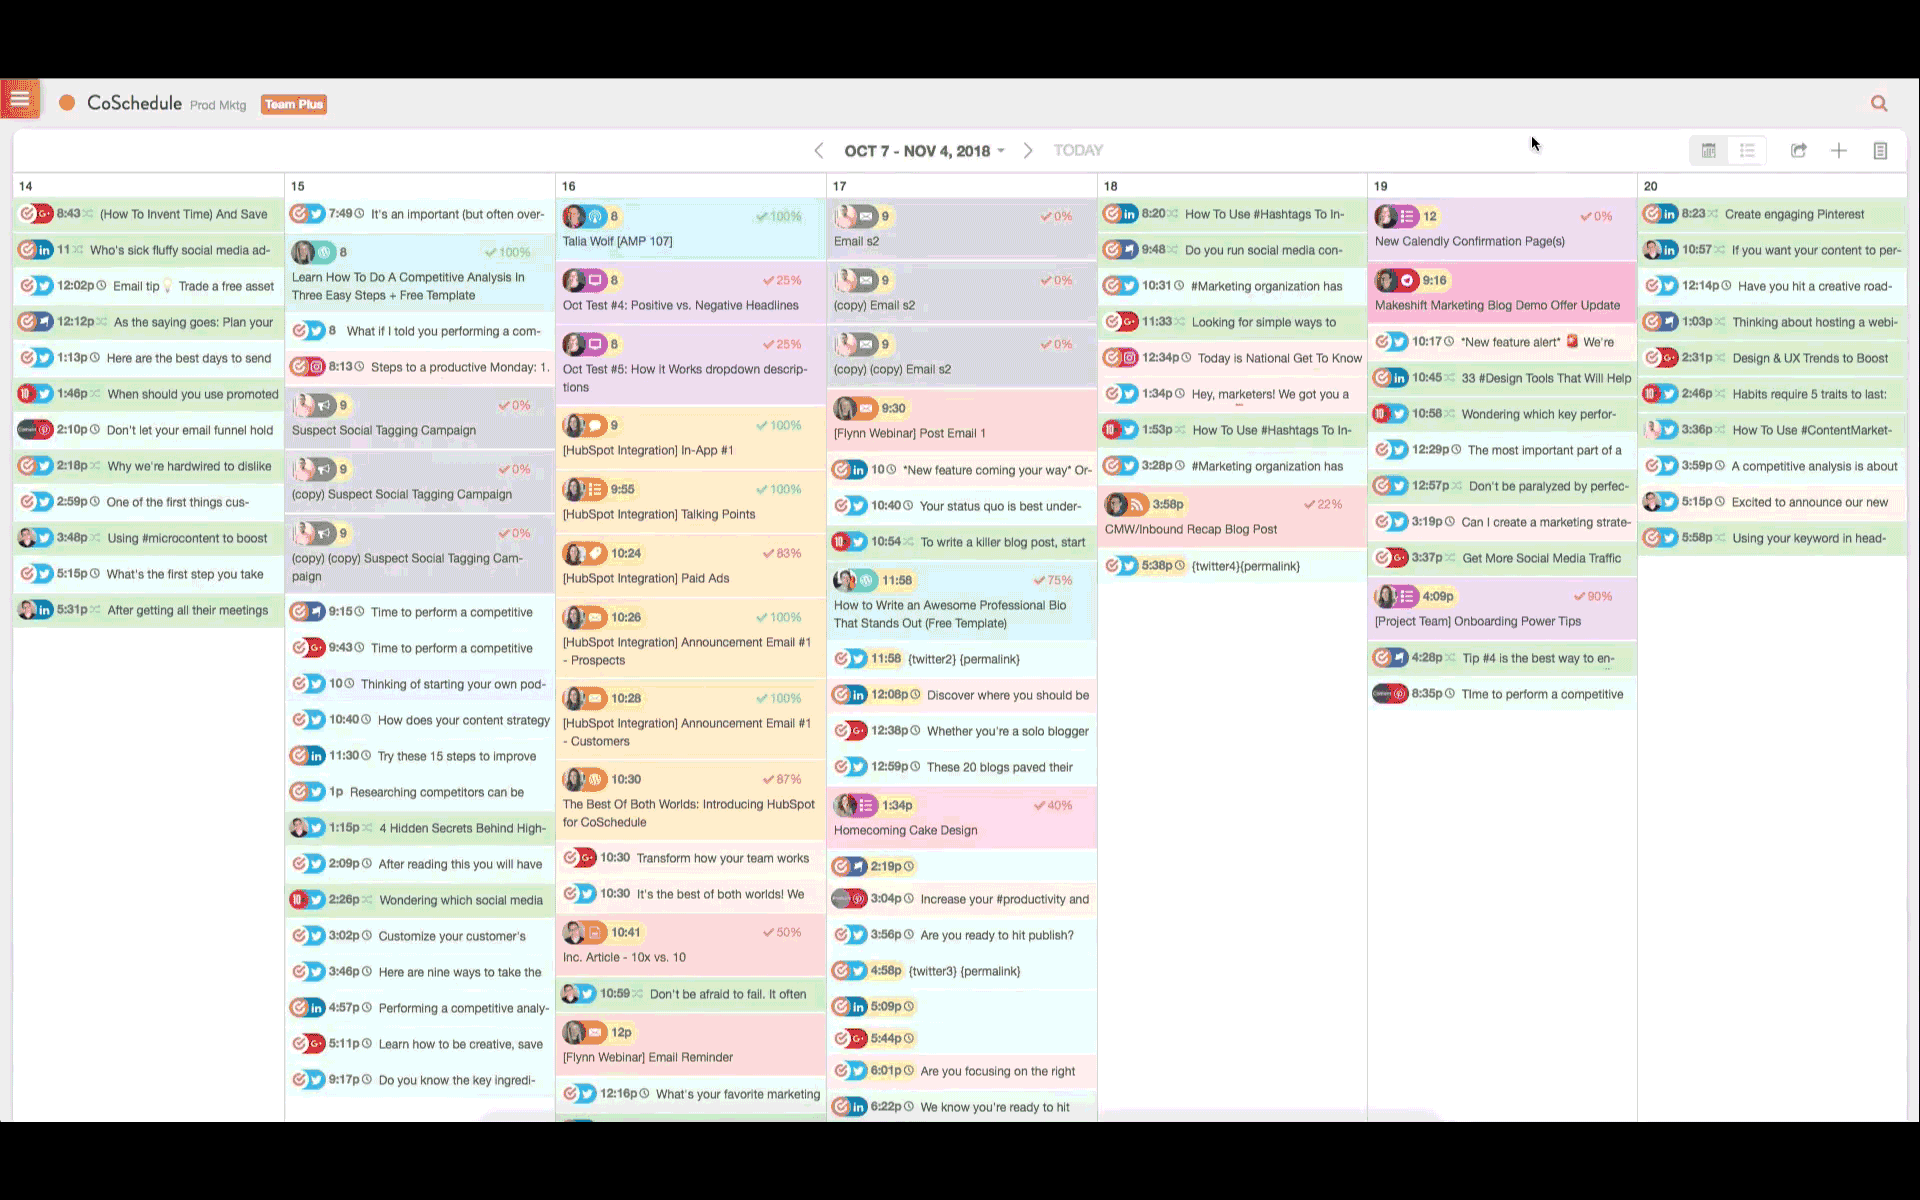Click the TODAY button
The width and height of the screenshot is (1920, 1200).
1077,151
